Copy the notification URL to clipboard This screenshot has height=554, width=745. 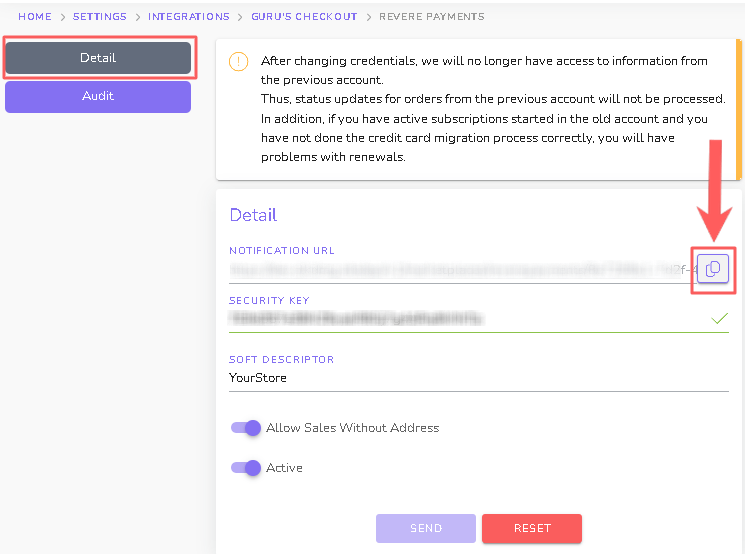pyautogui.click(x=713, y=269)
